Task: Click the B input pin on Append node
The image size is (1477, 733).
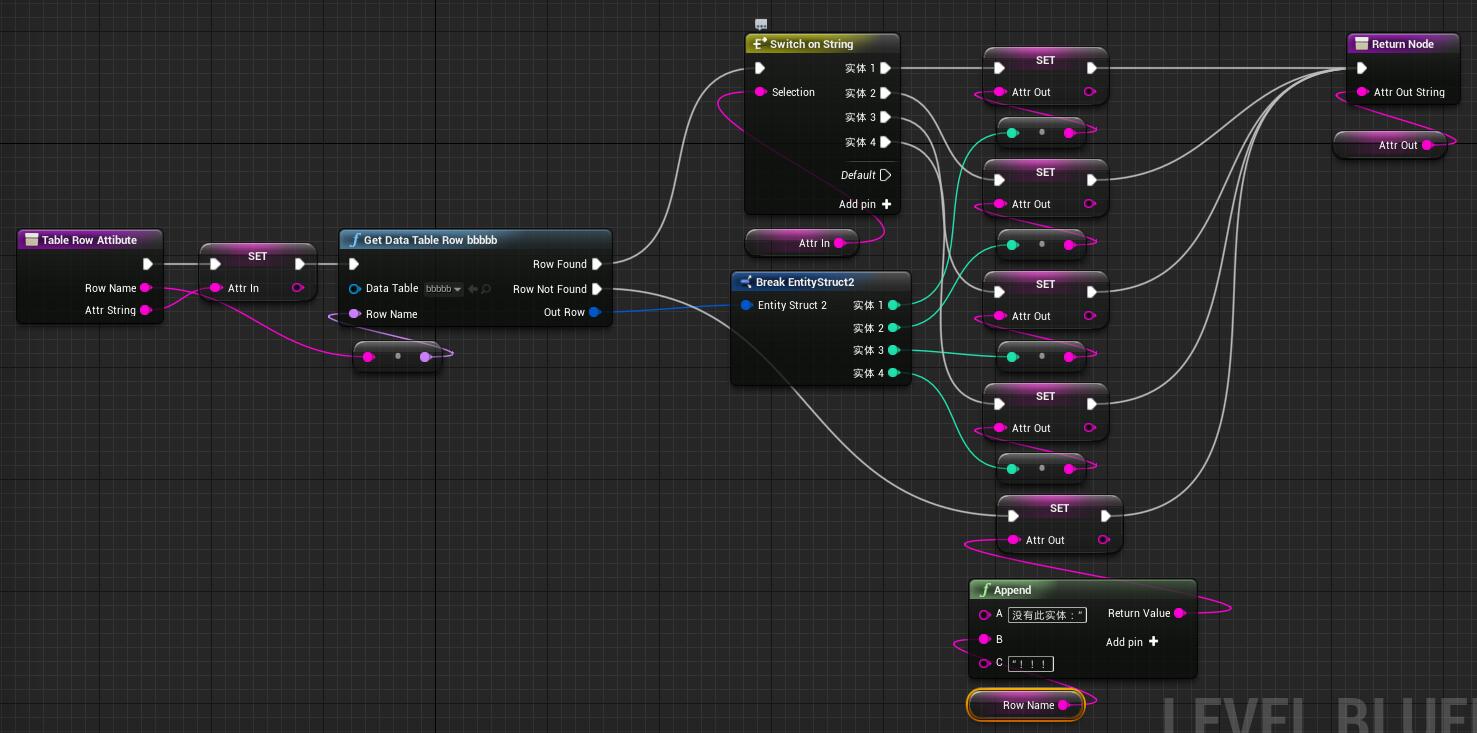Action: 984,639
